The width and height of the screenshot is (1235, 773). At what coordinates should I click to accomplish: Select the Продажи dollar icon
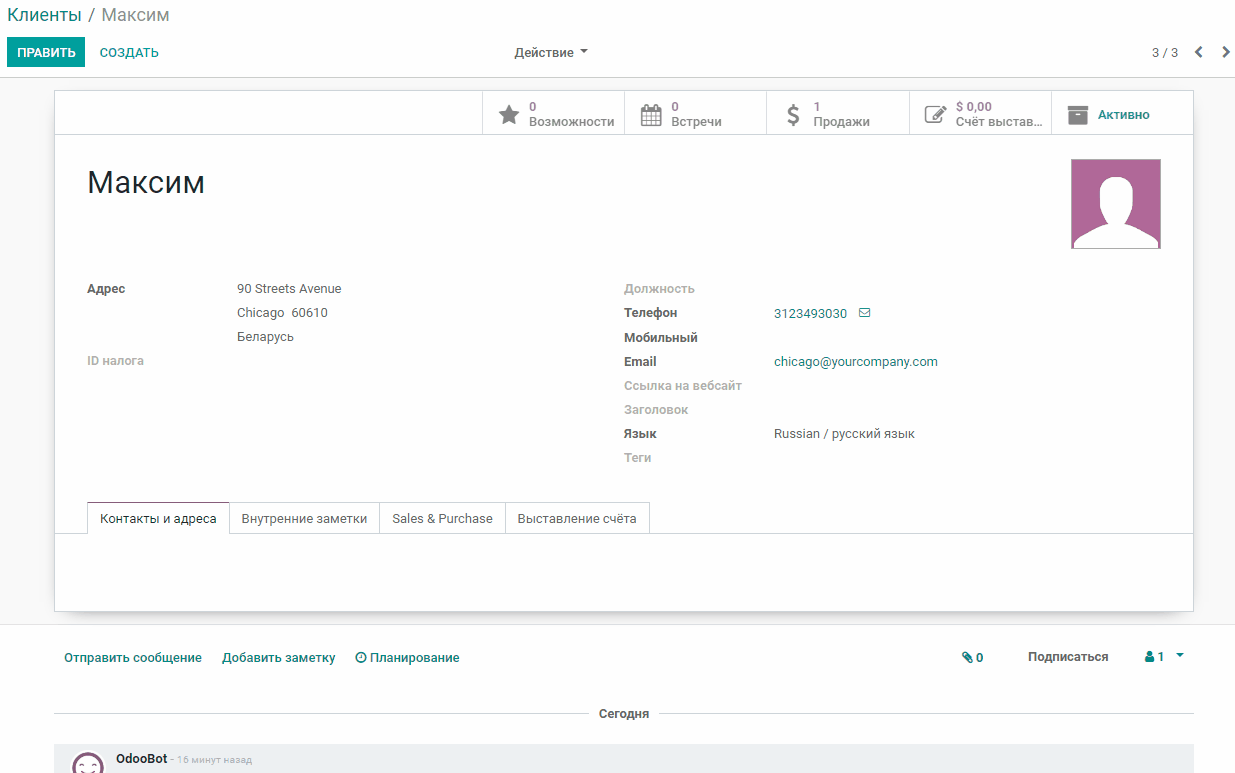tap(793, 113)
